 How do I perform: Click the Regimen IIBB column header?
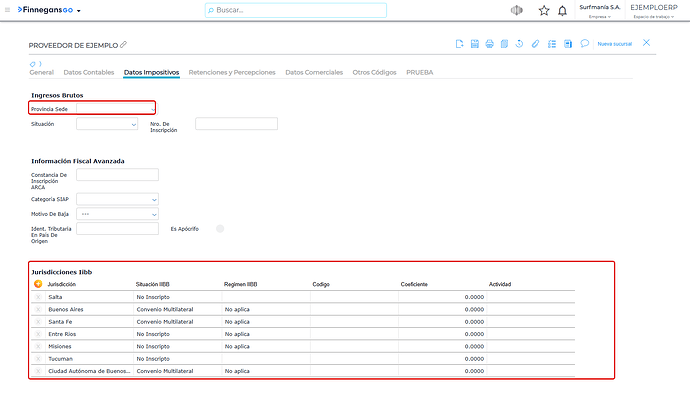(240, 285)
